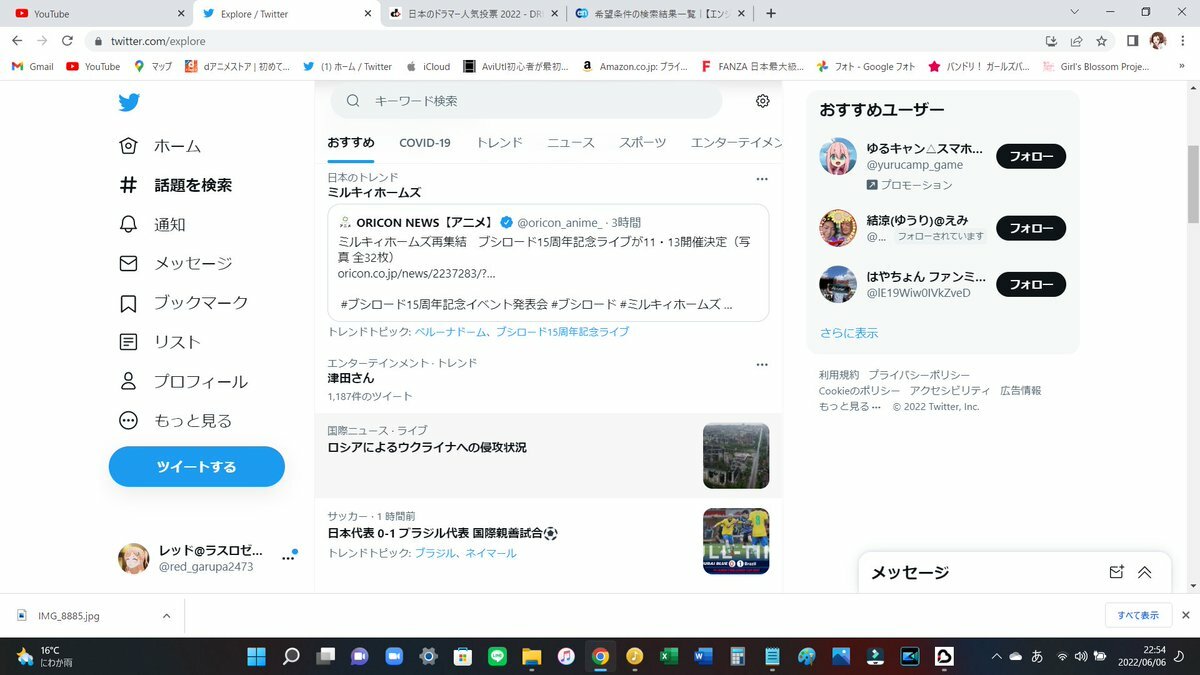Click the キーワード検索 search field
Viewport: 1200px width, 675px height.
526,101
